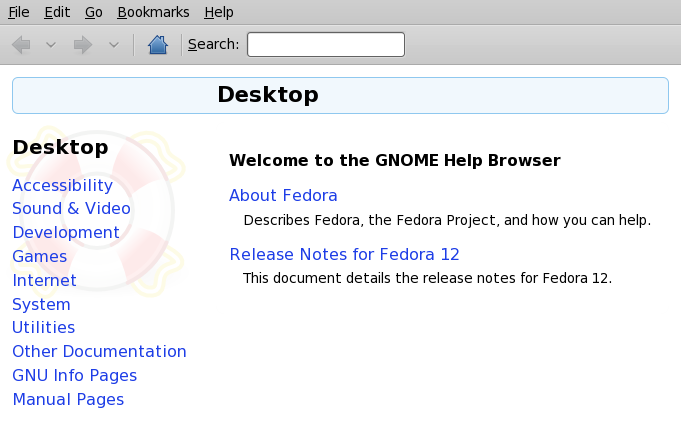Open the Sound & Video category

click(x=71, y=209)
